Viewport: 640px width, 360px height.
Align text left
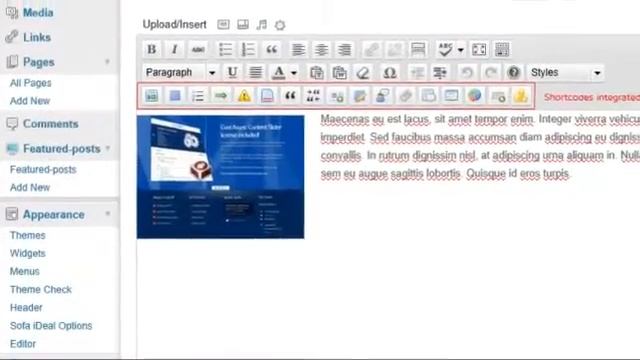(x=298, y=49)
